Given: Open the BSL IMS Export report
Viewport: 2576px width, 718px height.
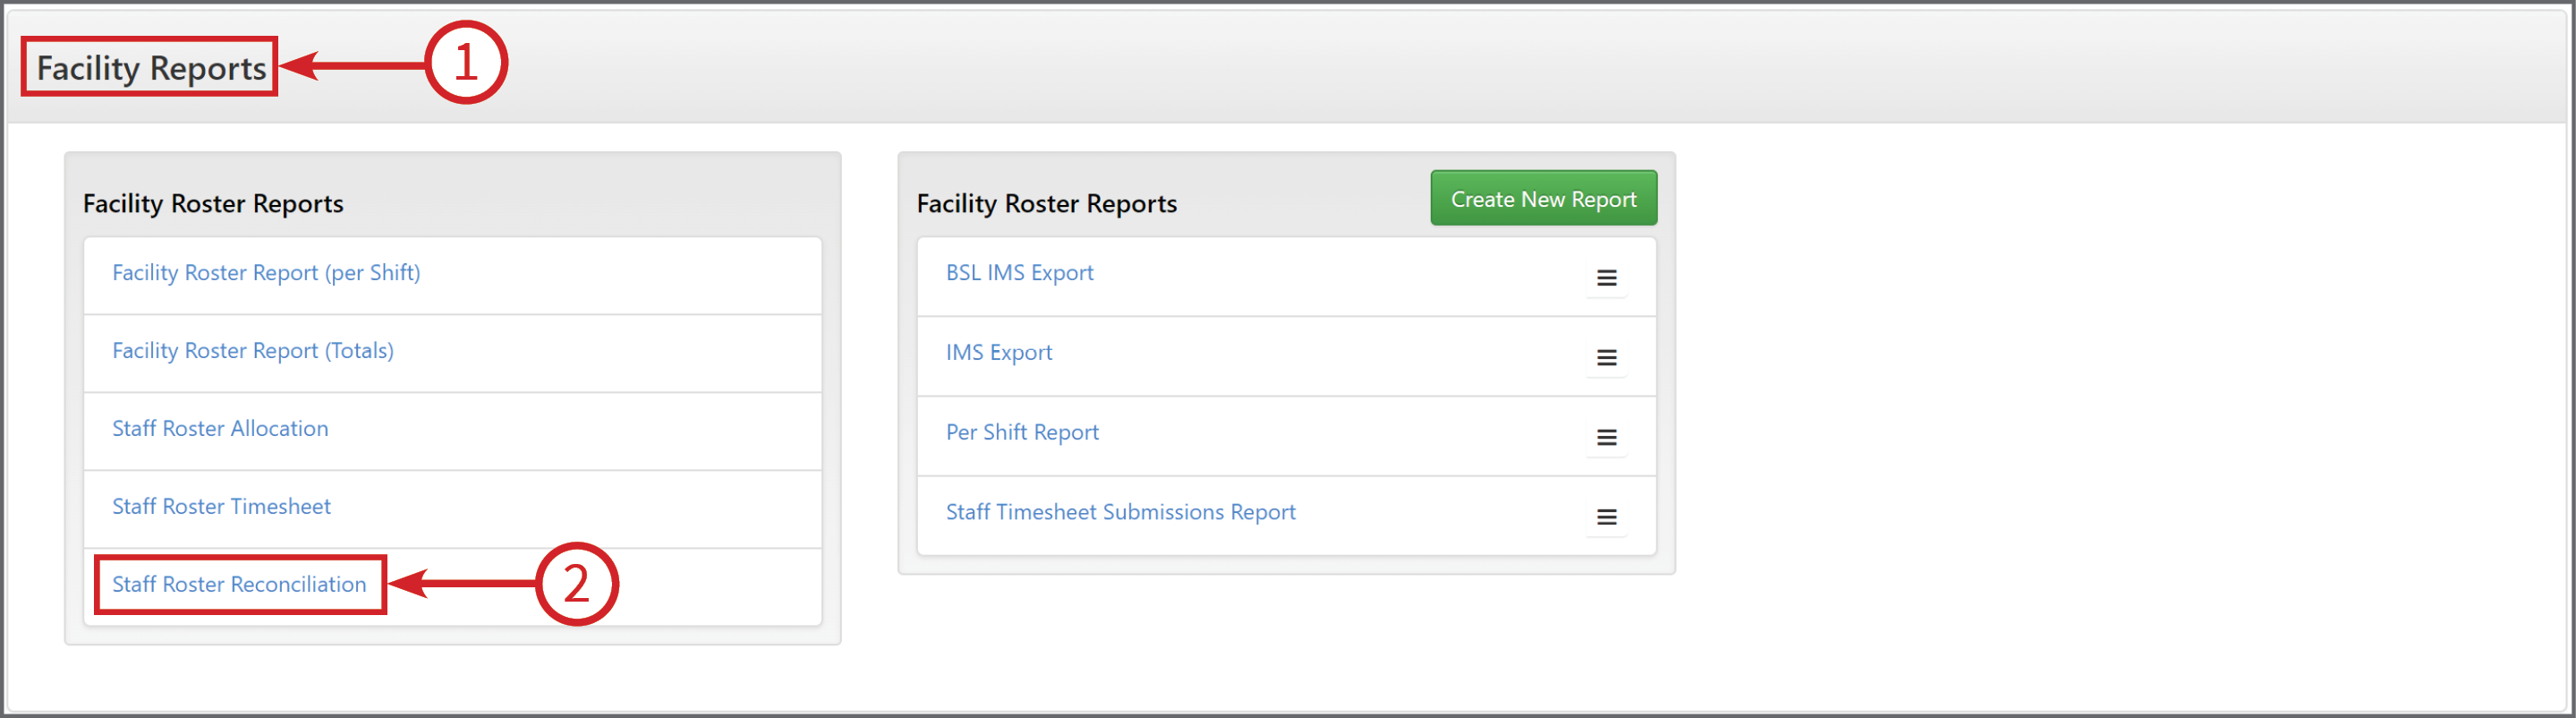Looking at the screenshot, I should click(1019, 273).
